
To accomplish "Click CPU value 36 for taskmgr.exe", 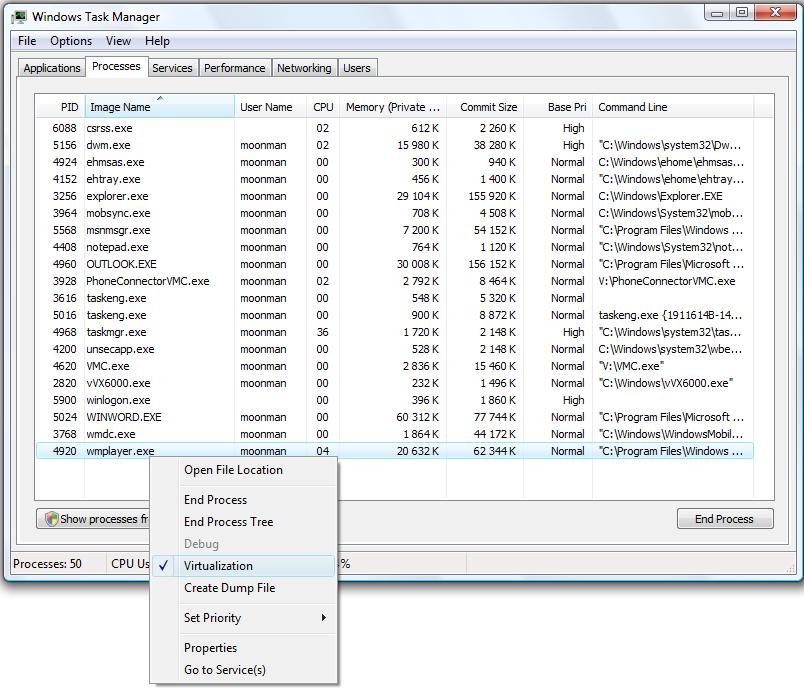I will [x=323, y=332].
